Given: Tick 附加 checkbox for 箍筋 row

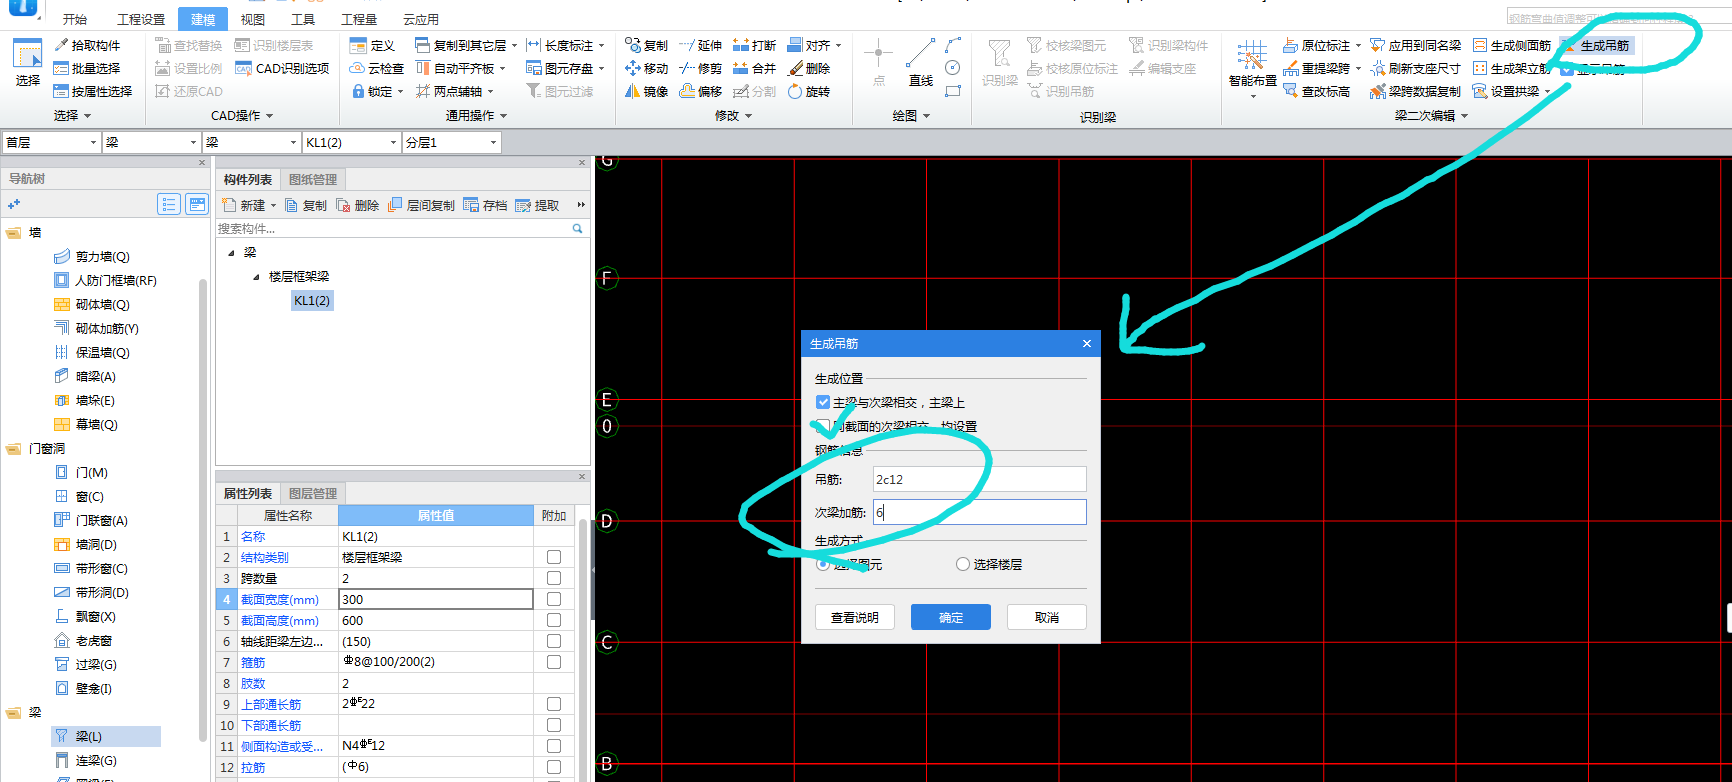Looking at the screenshot, I should [554, 662].
